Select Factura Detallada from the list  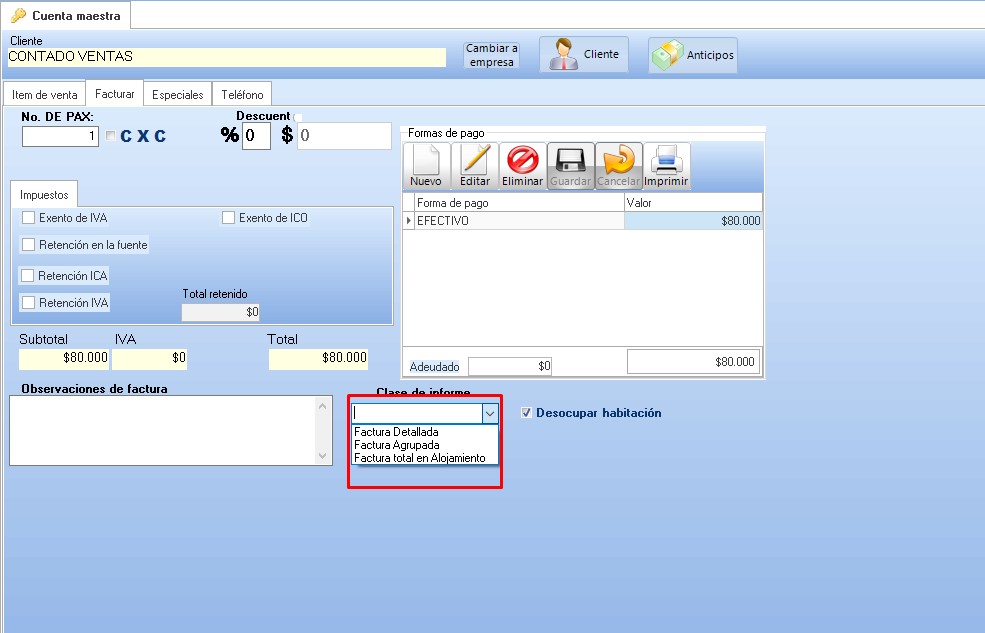click(x=396, y=432)
